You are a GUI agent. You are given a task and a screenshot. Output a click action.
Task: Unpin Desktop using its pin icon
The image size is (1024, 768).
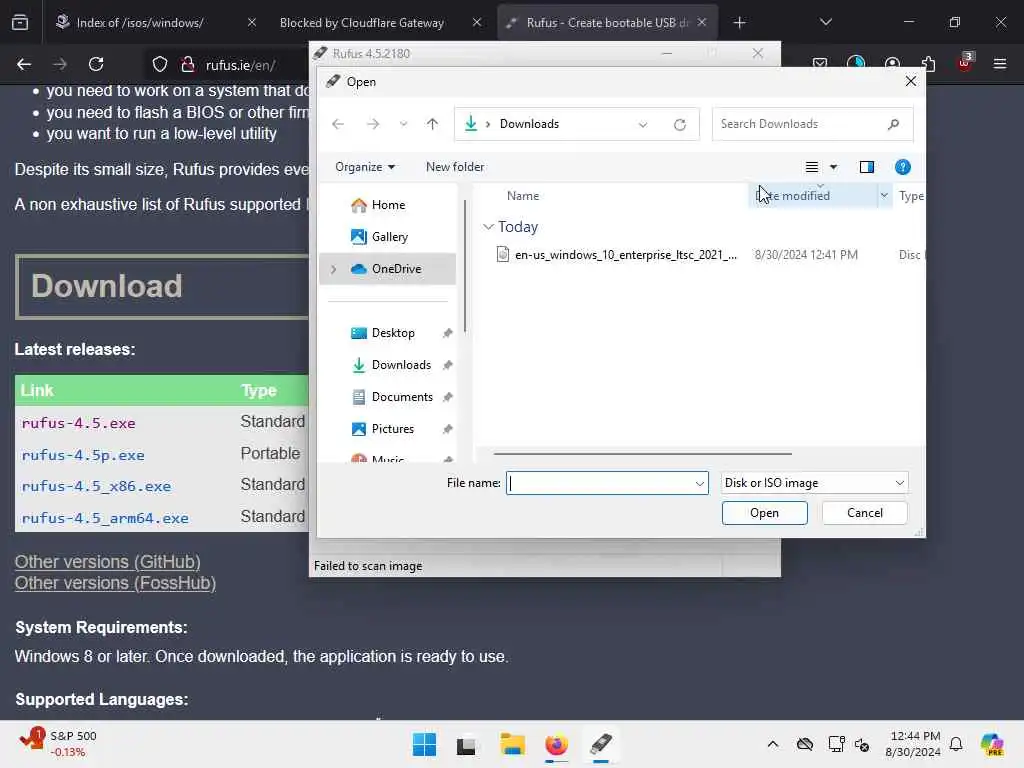447,333
